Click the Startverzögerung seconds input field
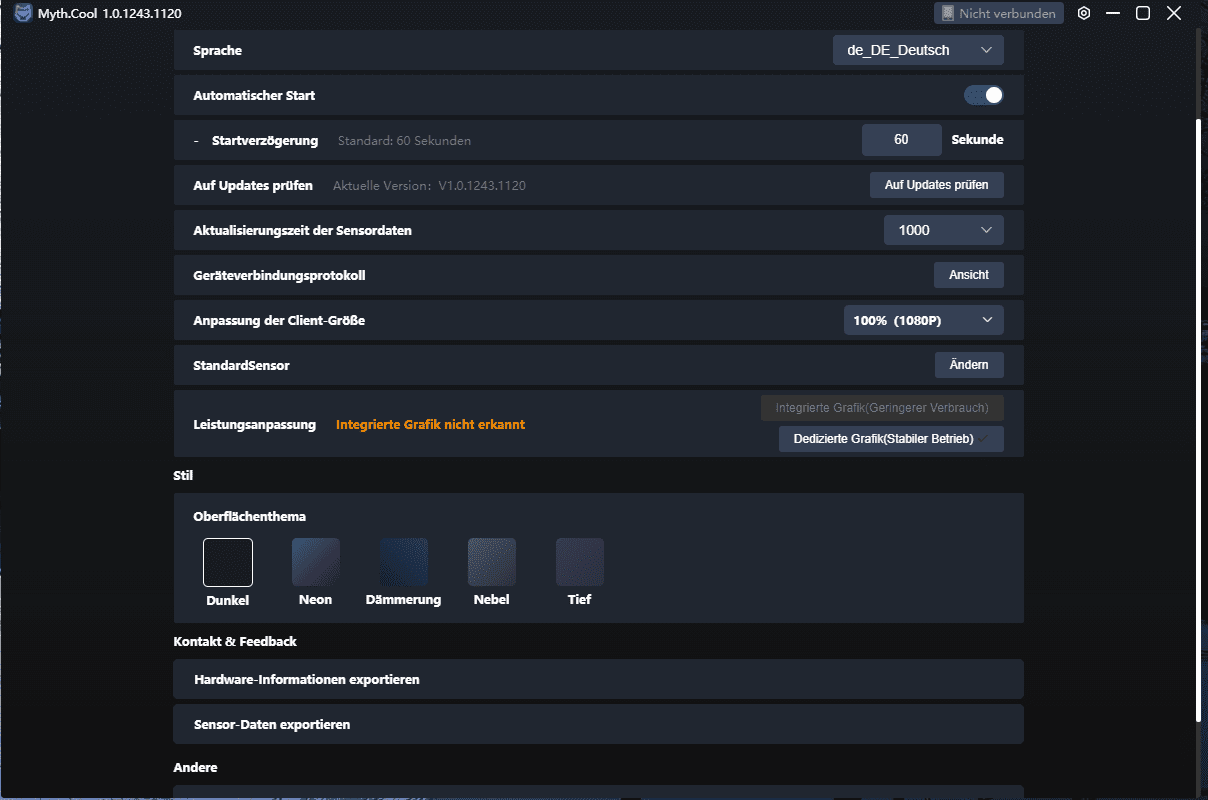Viewport: 1208px width, 800px height. tap(901, 140)
